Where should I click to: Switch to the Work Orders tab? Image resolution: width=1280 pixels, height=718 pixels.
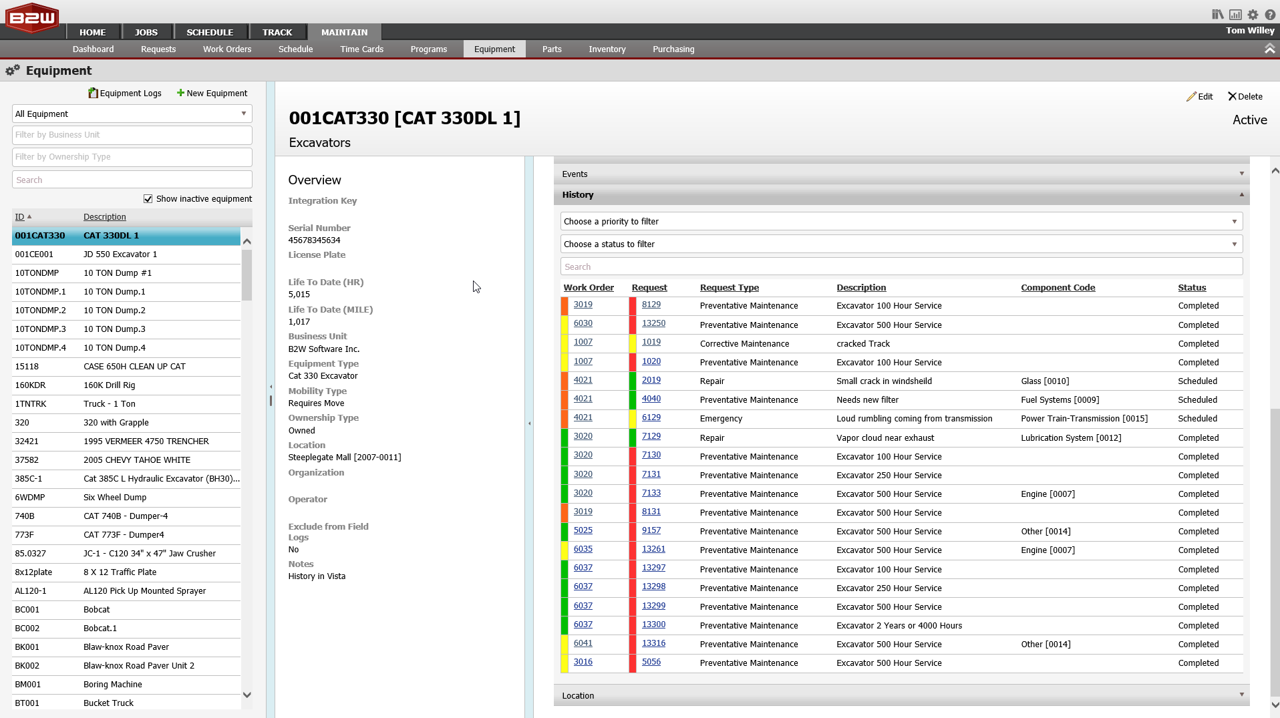[227, 49]
